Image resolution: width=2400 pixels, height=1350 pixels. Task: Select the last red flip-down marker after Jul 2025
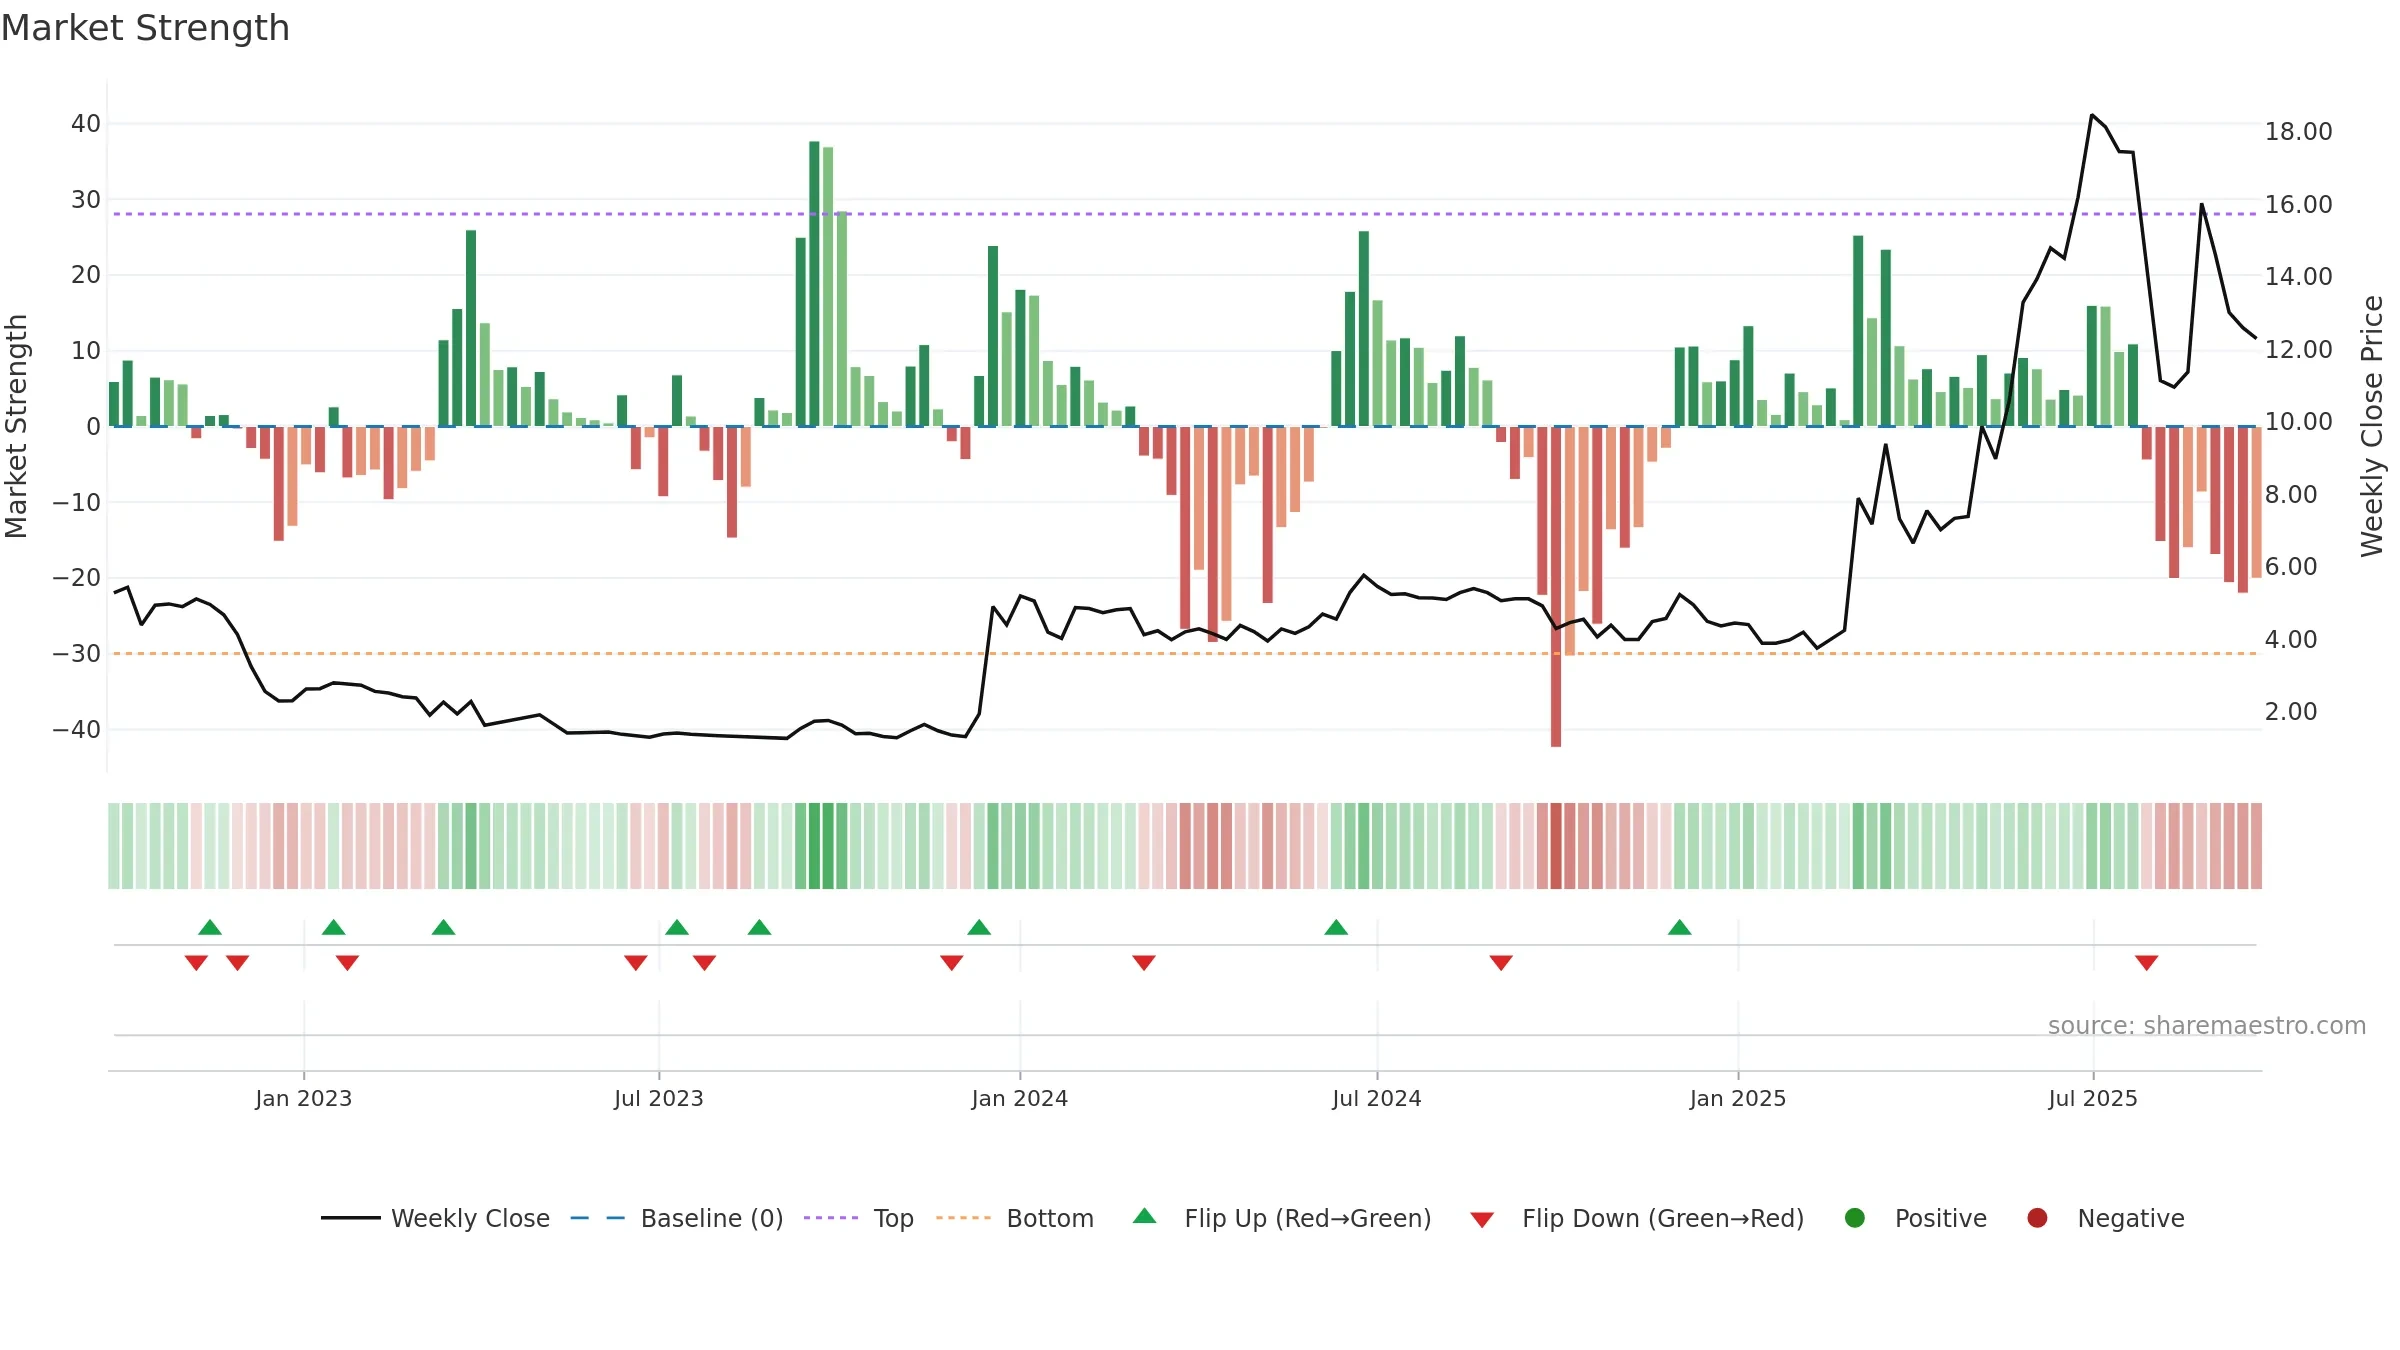point(2146,962)
